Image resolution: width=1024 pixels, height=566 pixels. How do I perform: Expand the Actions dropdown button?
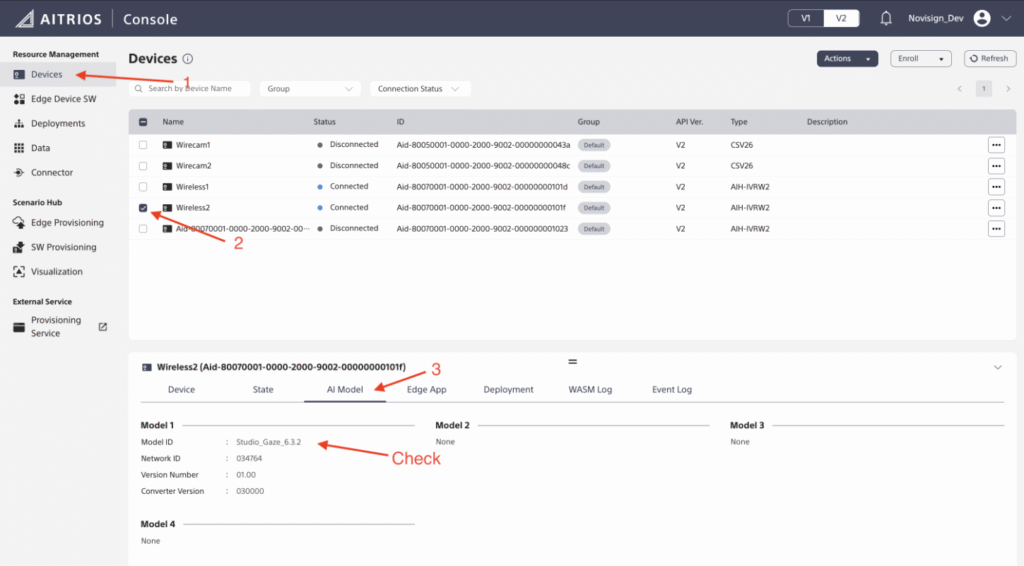coord(847,59)
